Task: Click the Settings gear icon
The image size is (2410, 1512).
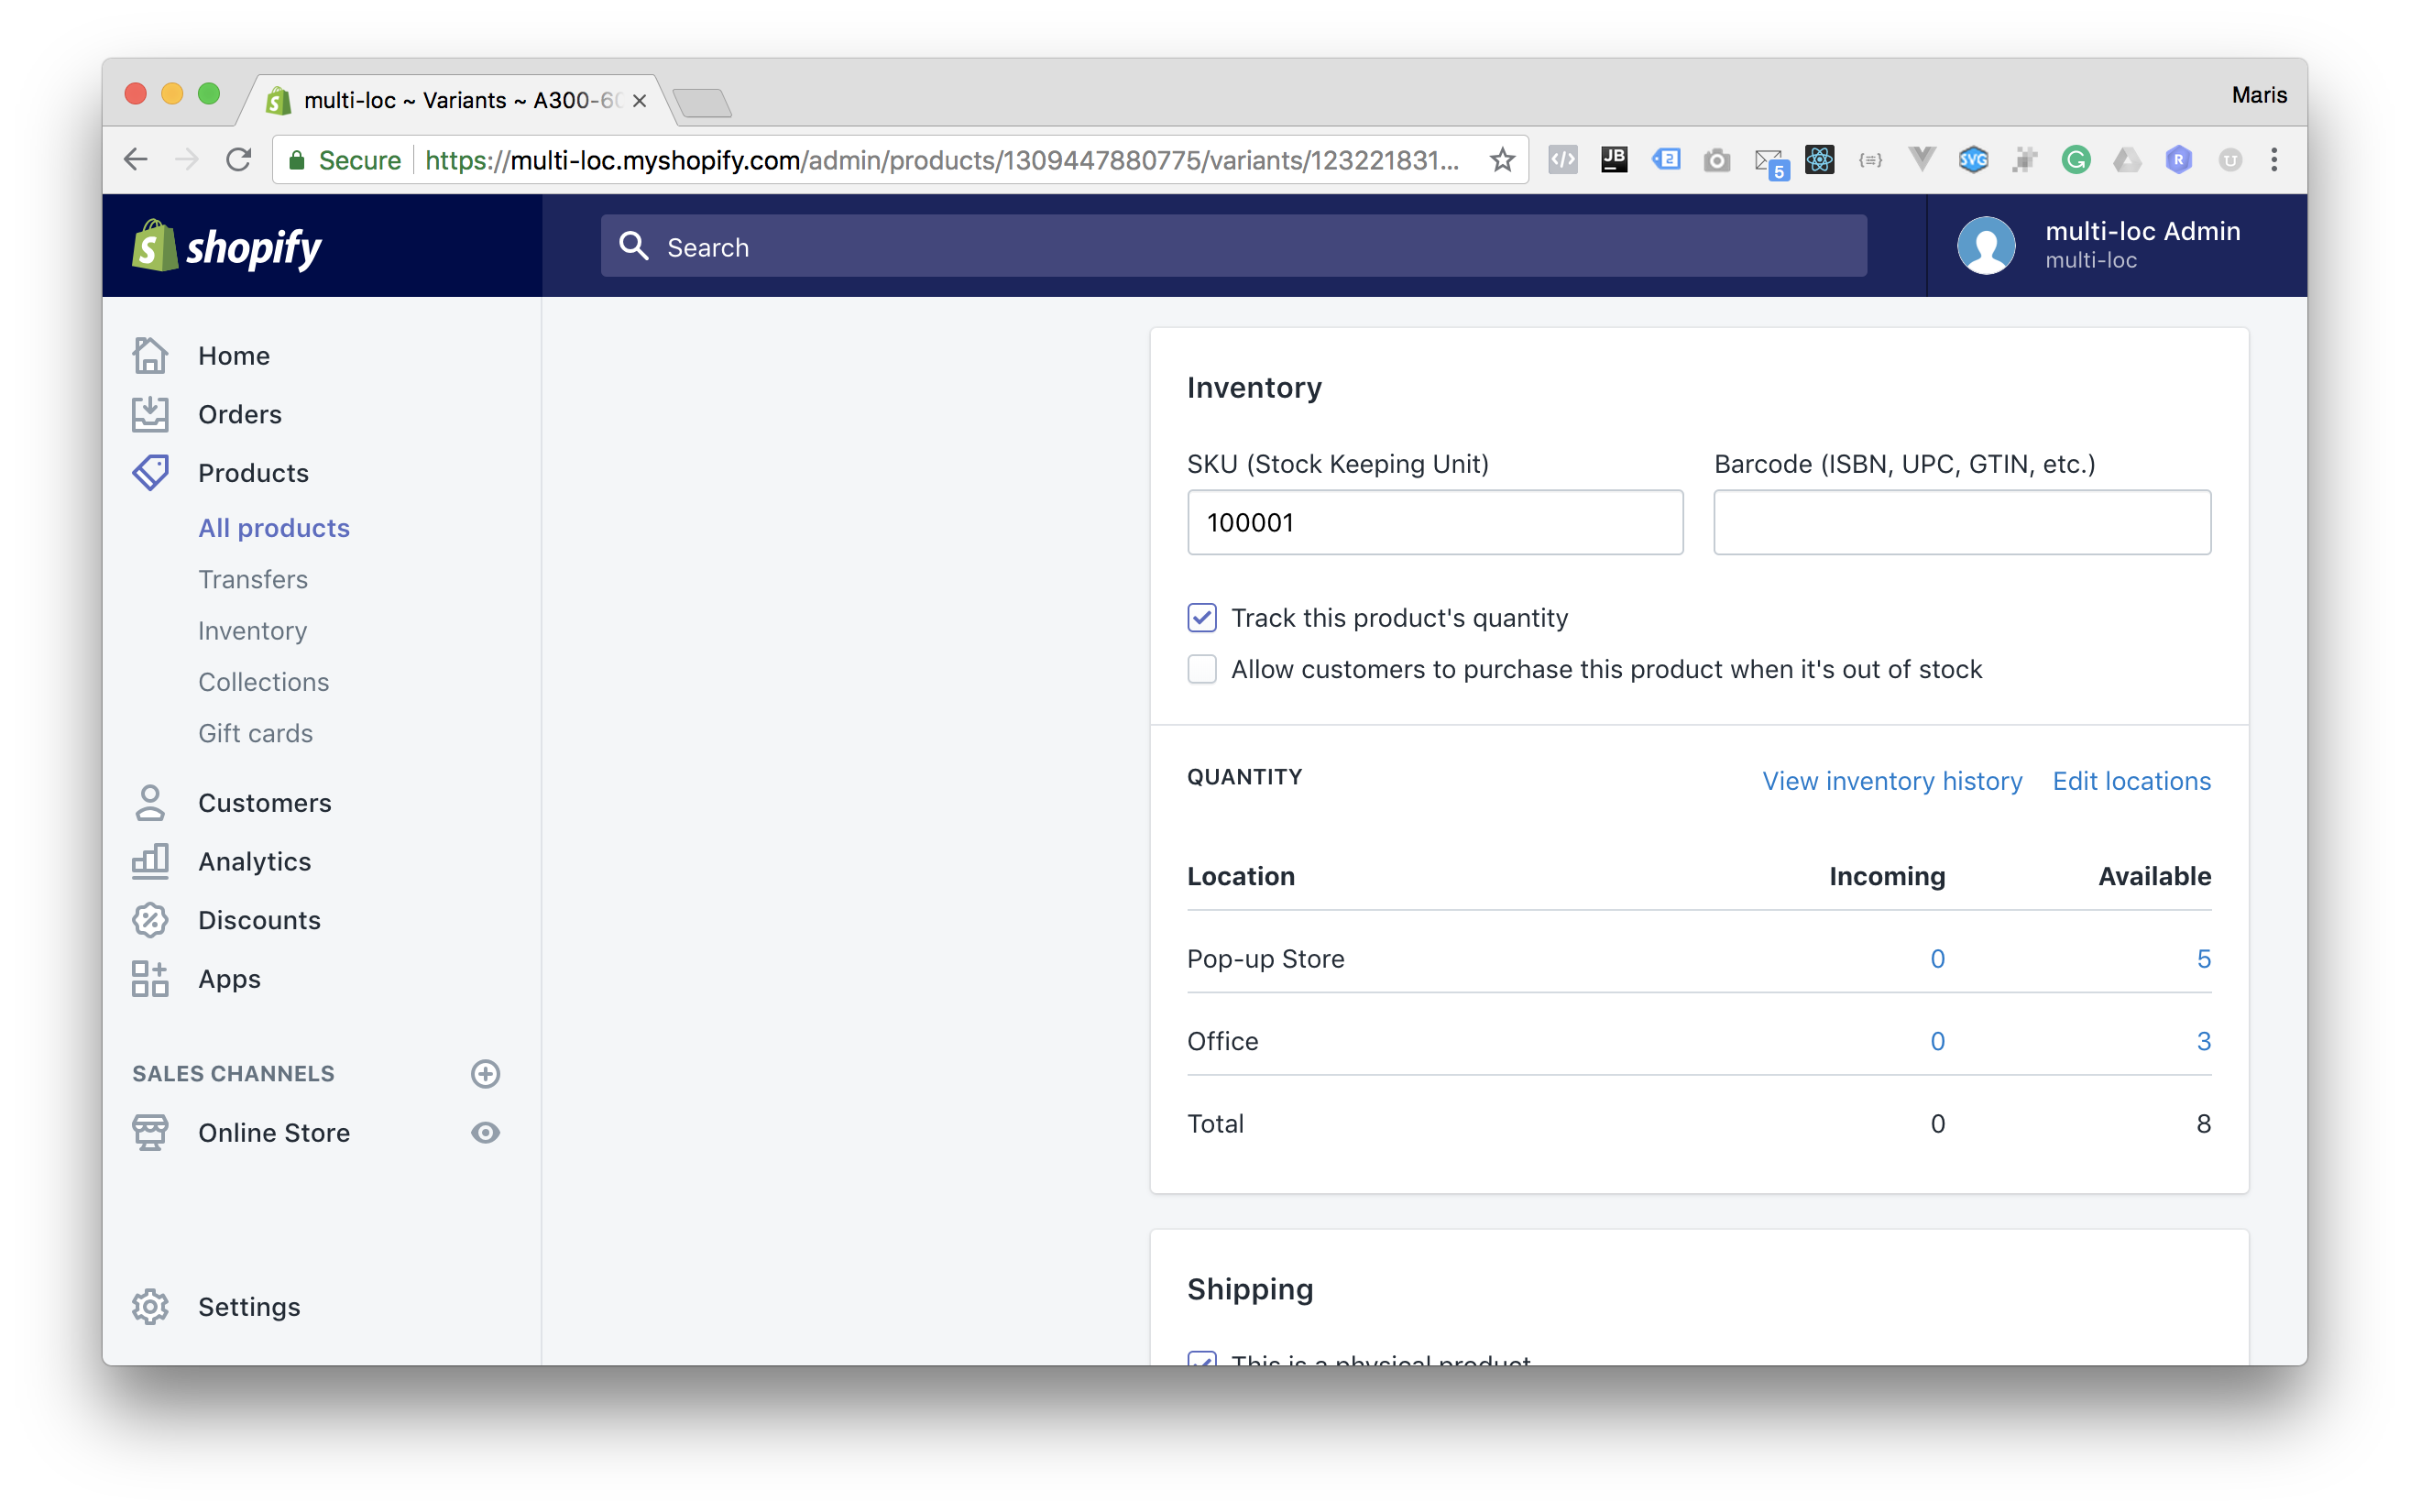Action: [150, 1306]
